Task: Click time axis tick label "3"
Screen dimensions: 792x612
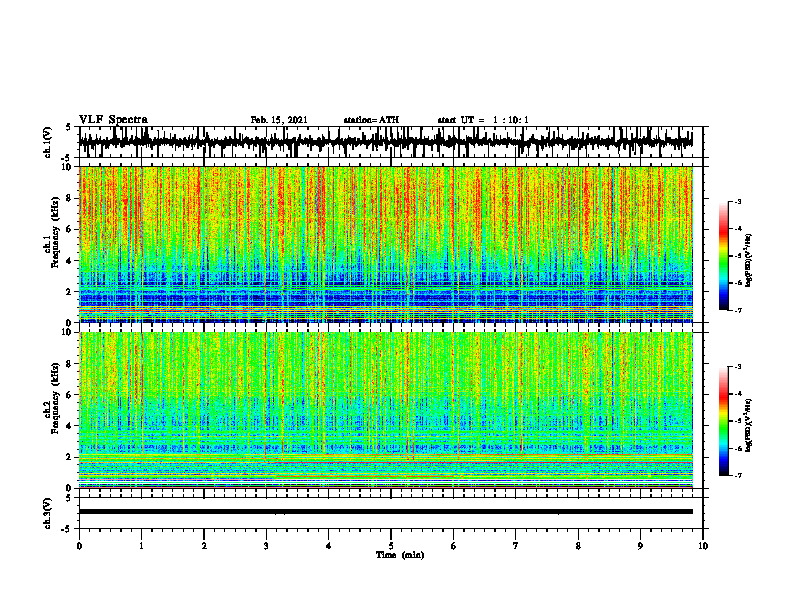Action: 266,546
